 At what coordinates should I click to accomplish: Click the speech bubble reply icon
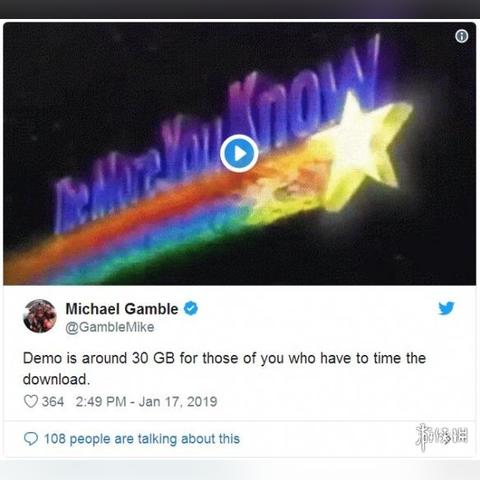coord(31,439)
